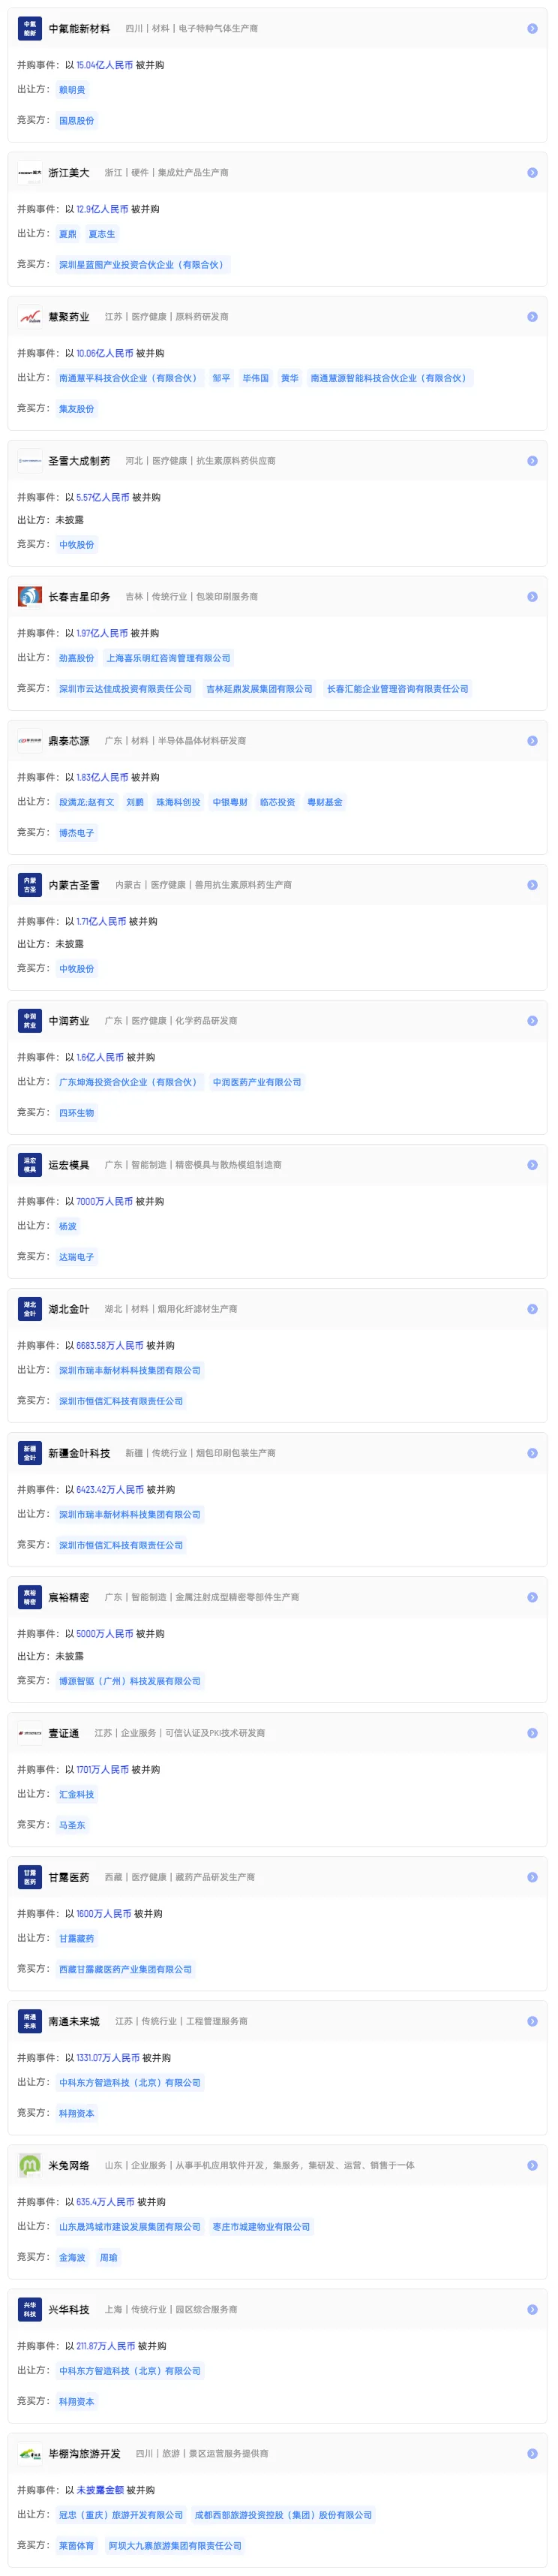Open seller 中润医药产业有限公司 link
The width and height of the screenshot is (558, 2576).
tap(257, 1082)
